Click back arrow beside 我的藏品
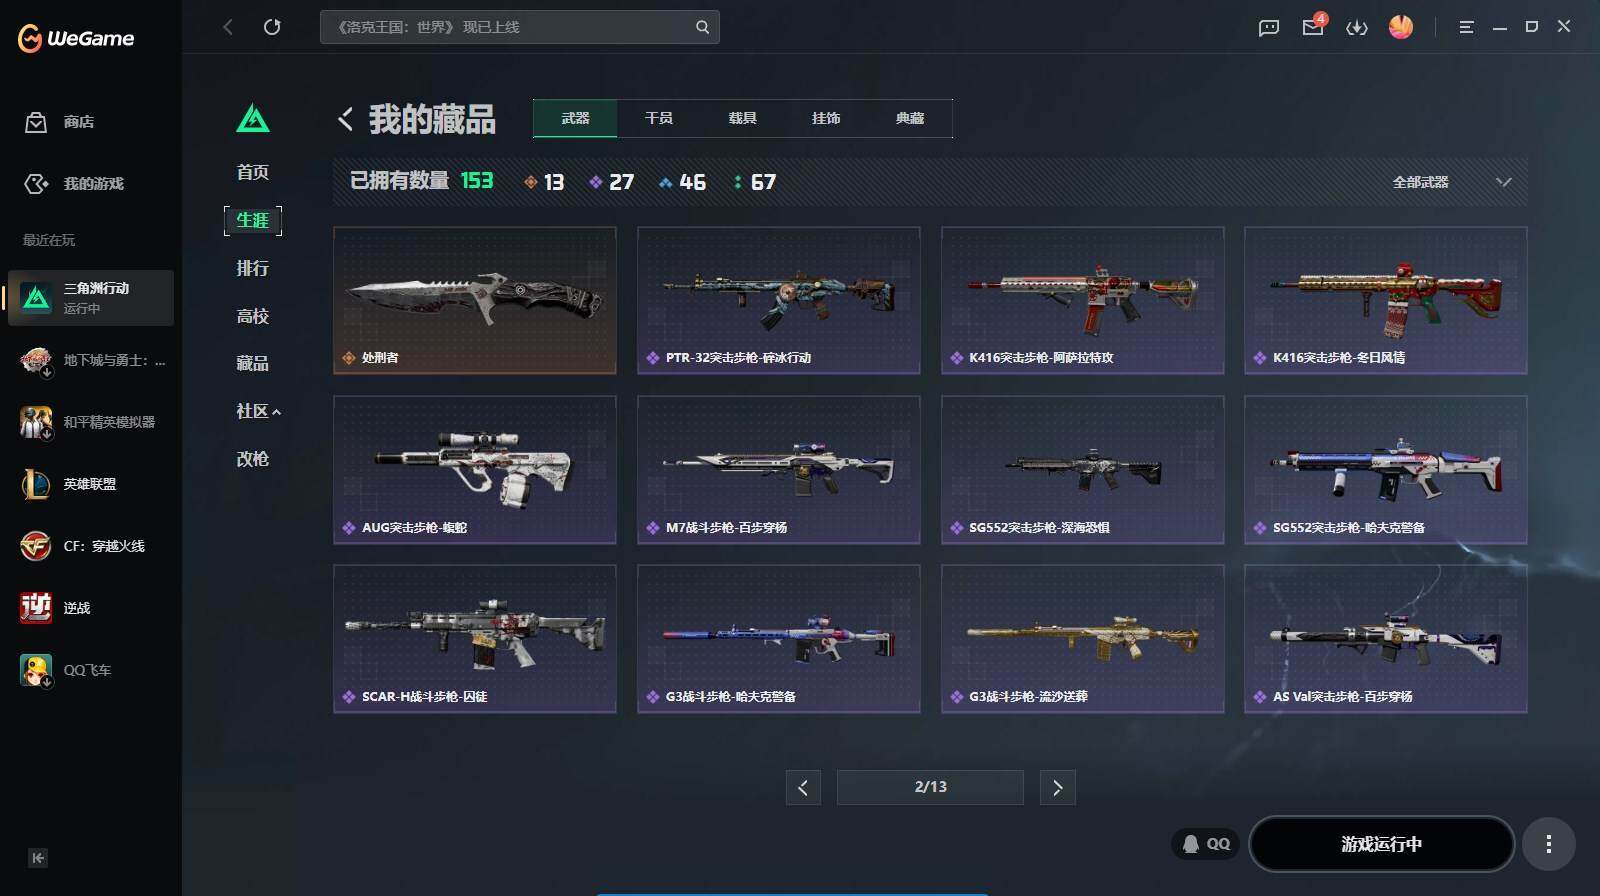This screenshot has width=1600, height=896. coord(345,119)
